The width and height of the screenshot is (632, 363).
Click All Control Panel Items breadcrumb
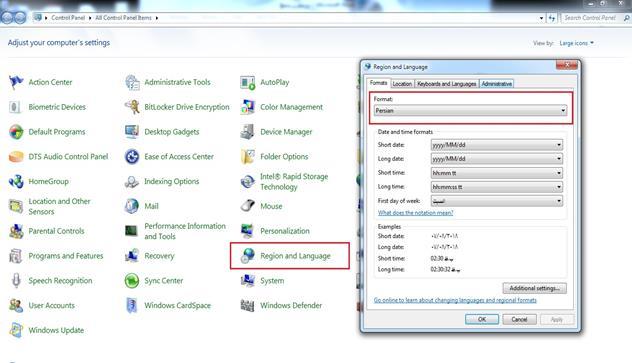(123, 18)
